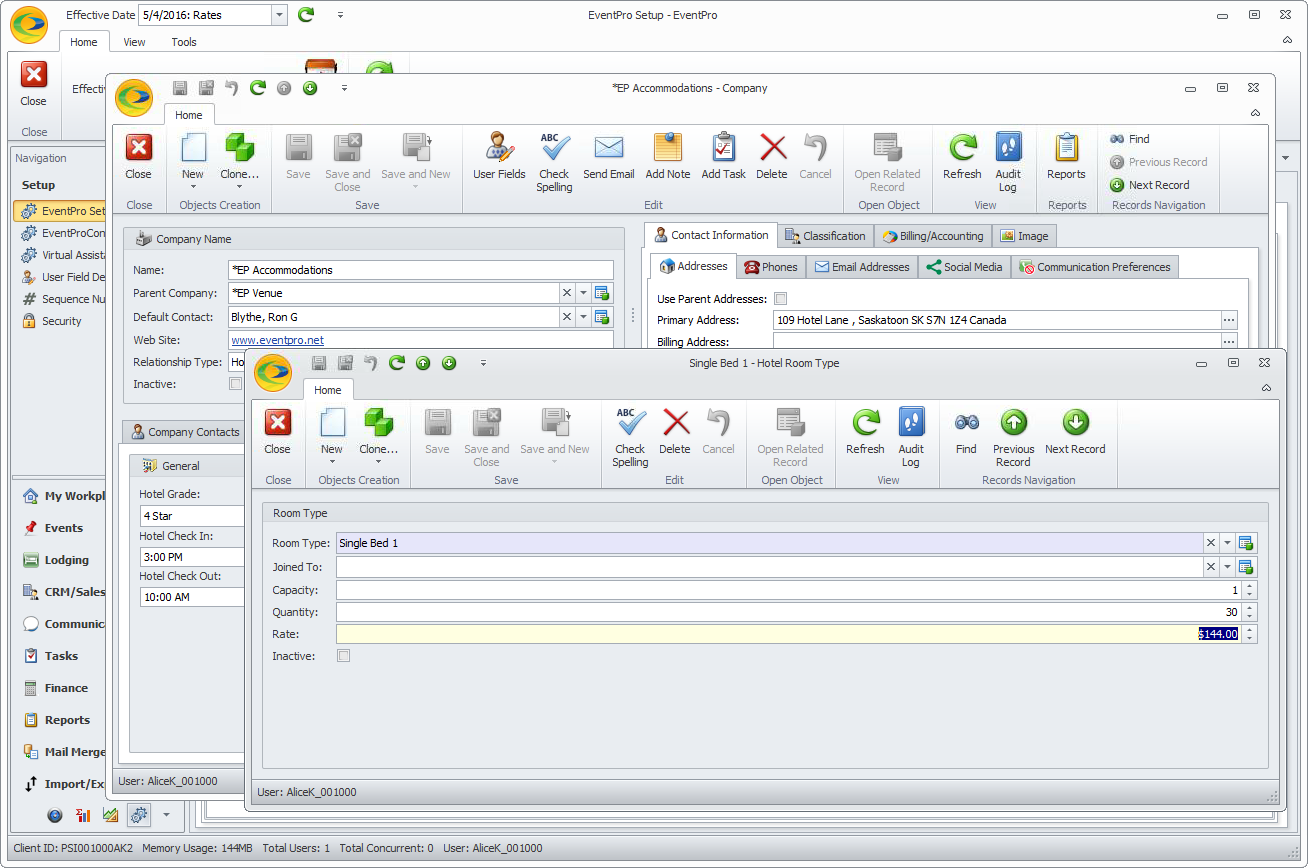Open the www.eventpro.net web site link
This screenshot has width=1308, height=868.
[278, 340]
